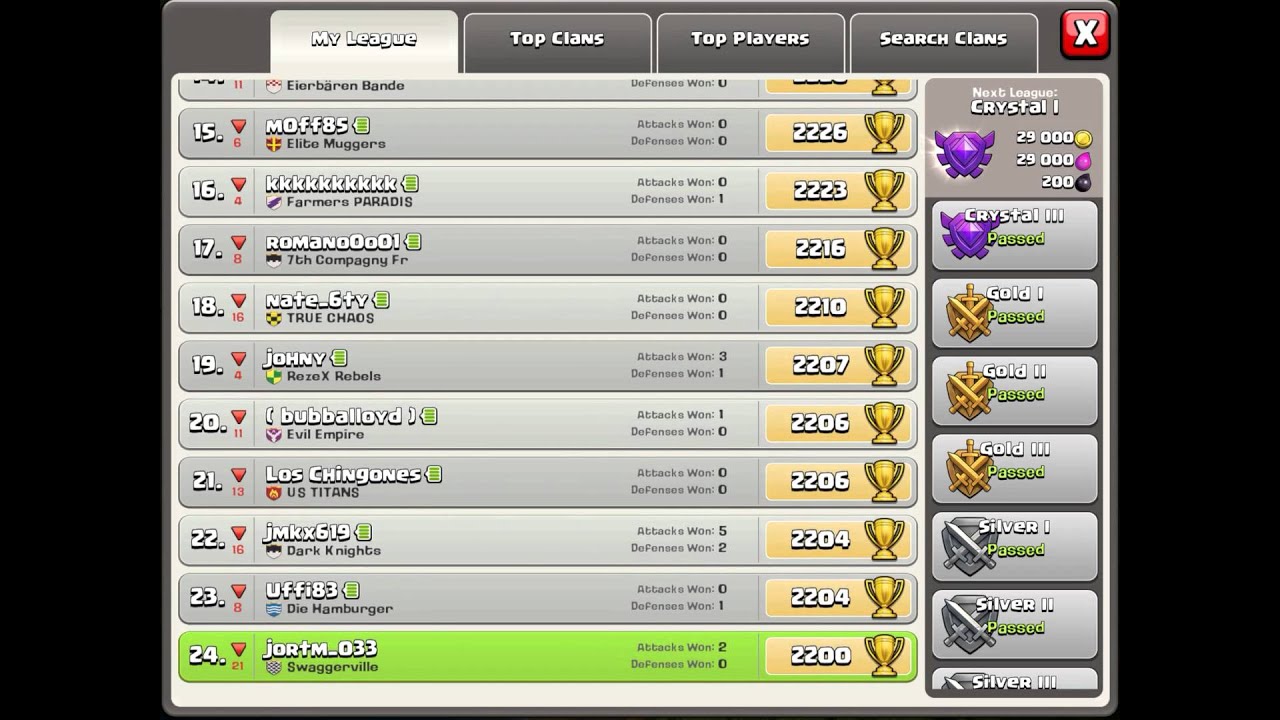Click the gold coin icon beside 29 000
This screenshot has height=720, width=1280.
pyautogui.click(x=1083, y=138)
